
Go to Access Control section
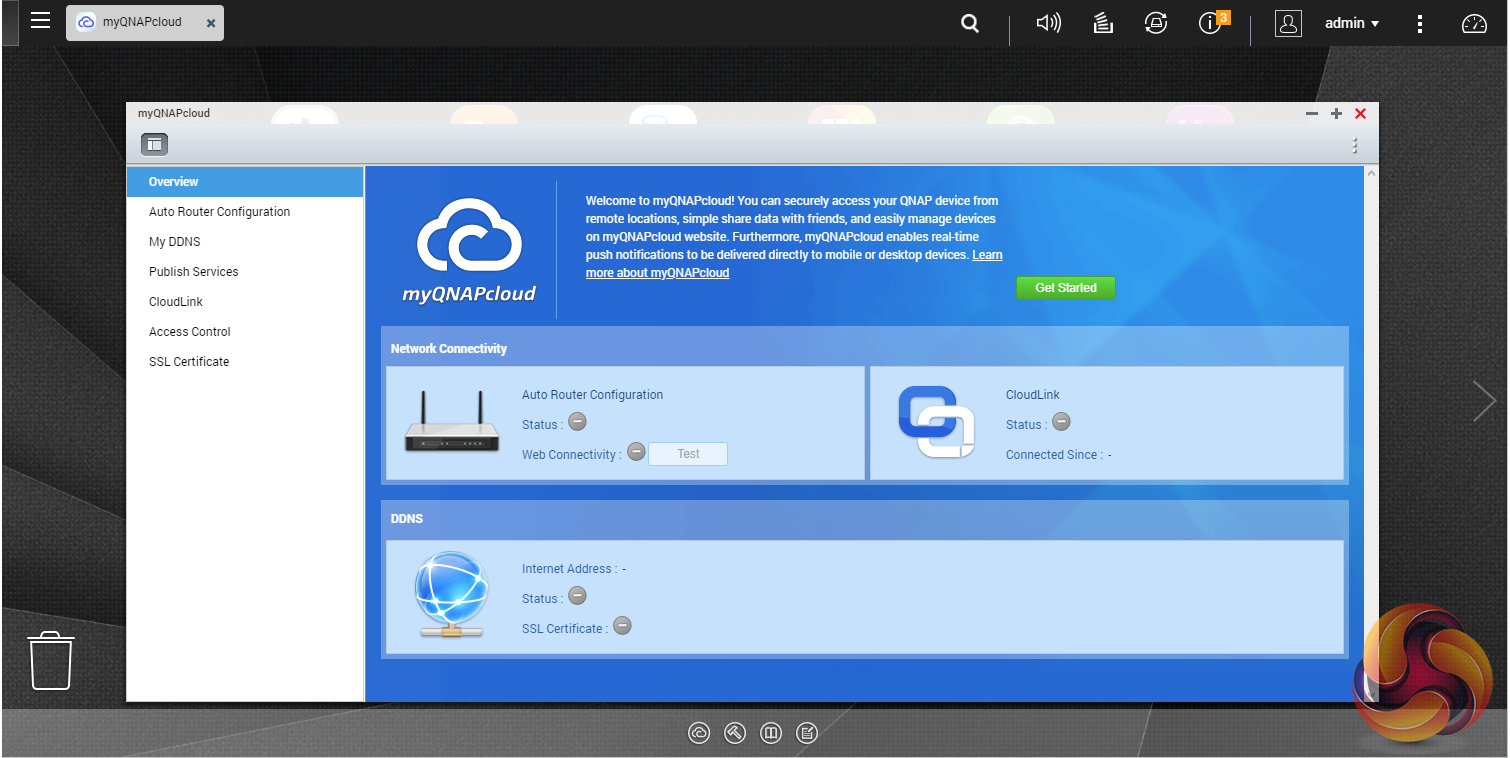coord(245,332)
